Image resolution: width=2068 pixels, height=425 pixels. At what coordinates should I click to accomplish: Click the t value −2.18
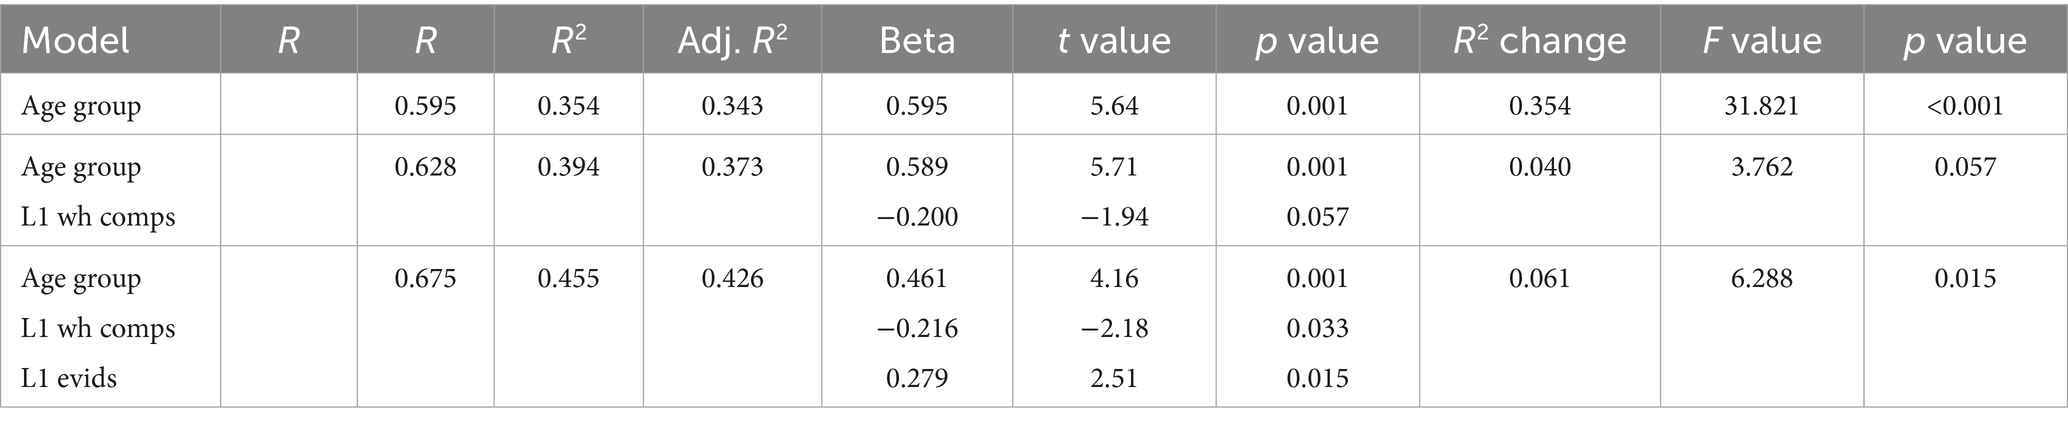(1114, 328)
